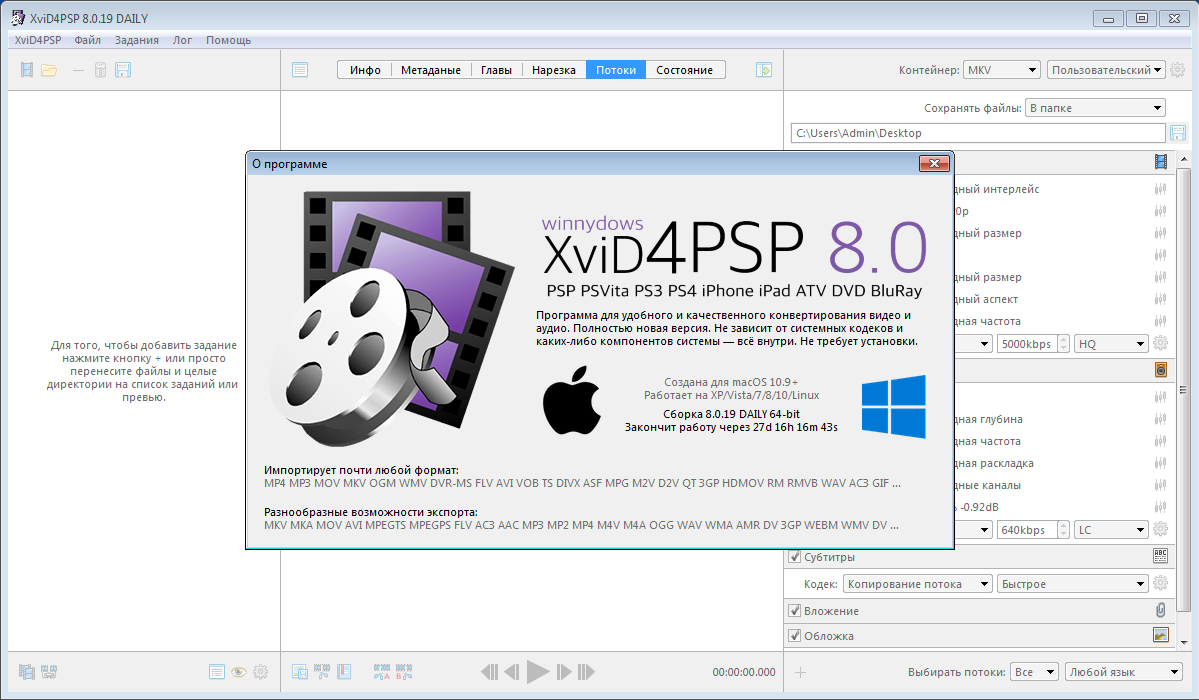
Task: Adjust the 640kbps bitrate stepper
Action: point(1063,529)
